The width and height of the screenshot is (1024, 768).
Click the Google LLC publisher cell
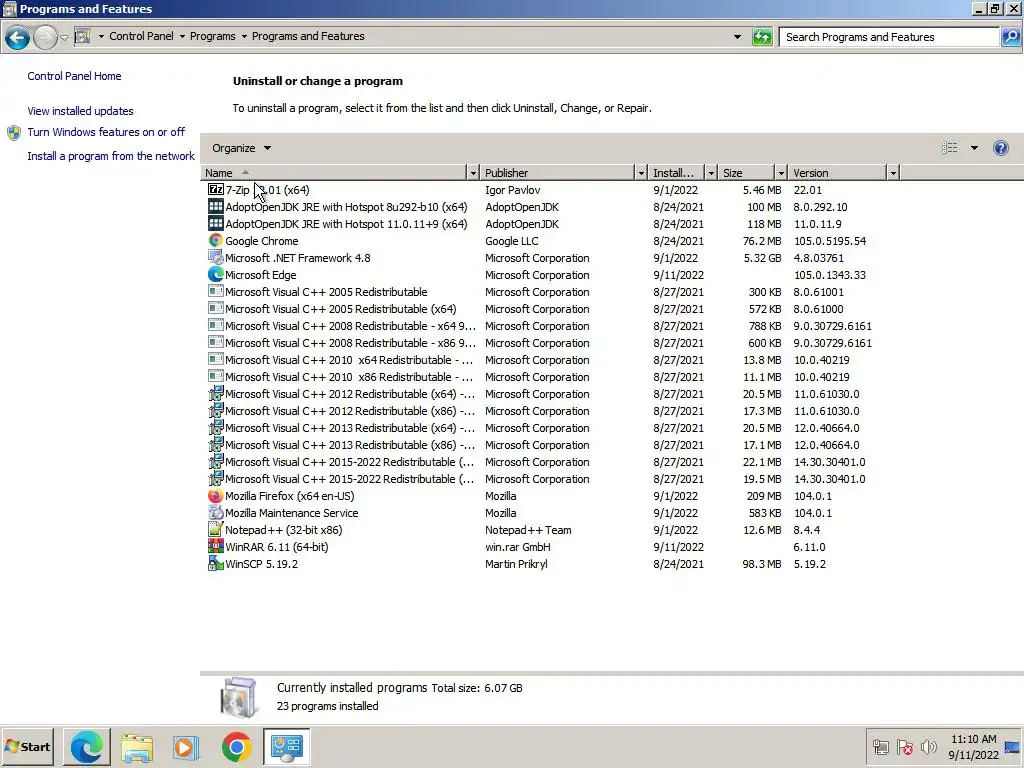pyautogui.click(x=511, y=241)
